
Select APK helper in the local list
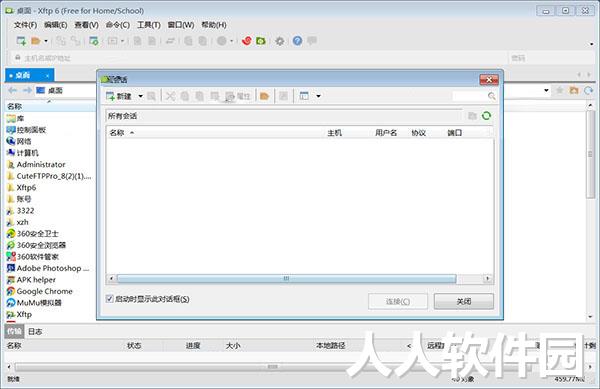click(31, 280)
